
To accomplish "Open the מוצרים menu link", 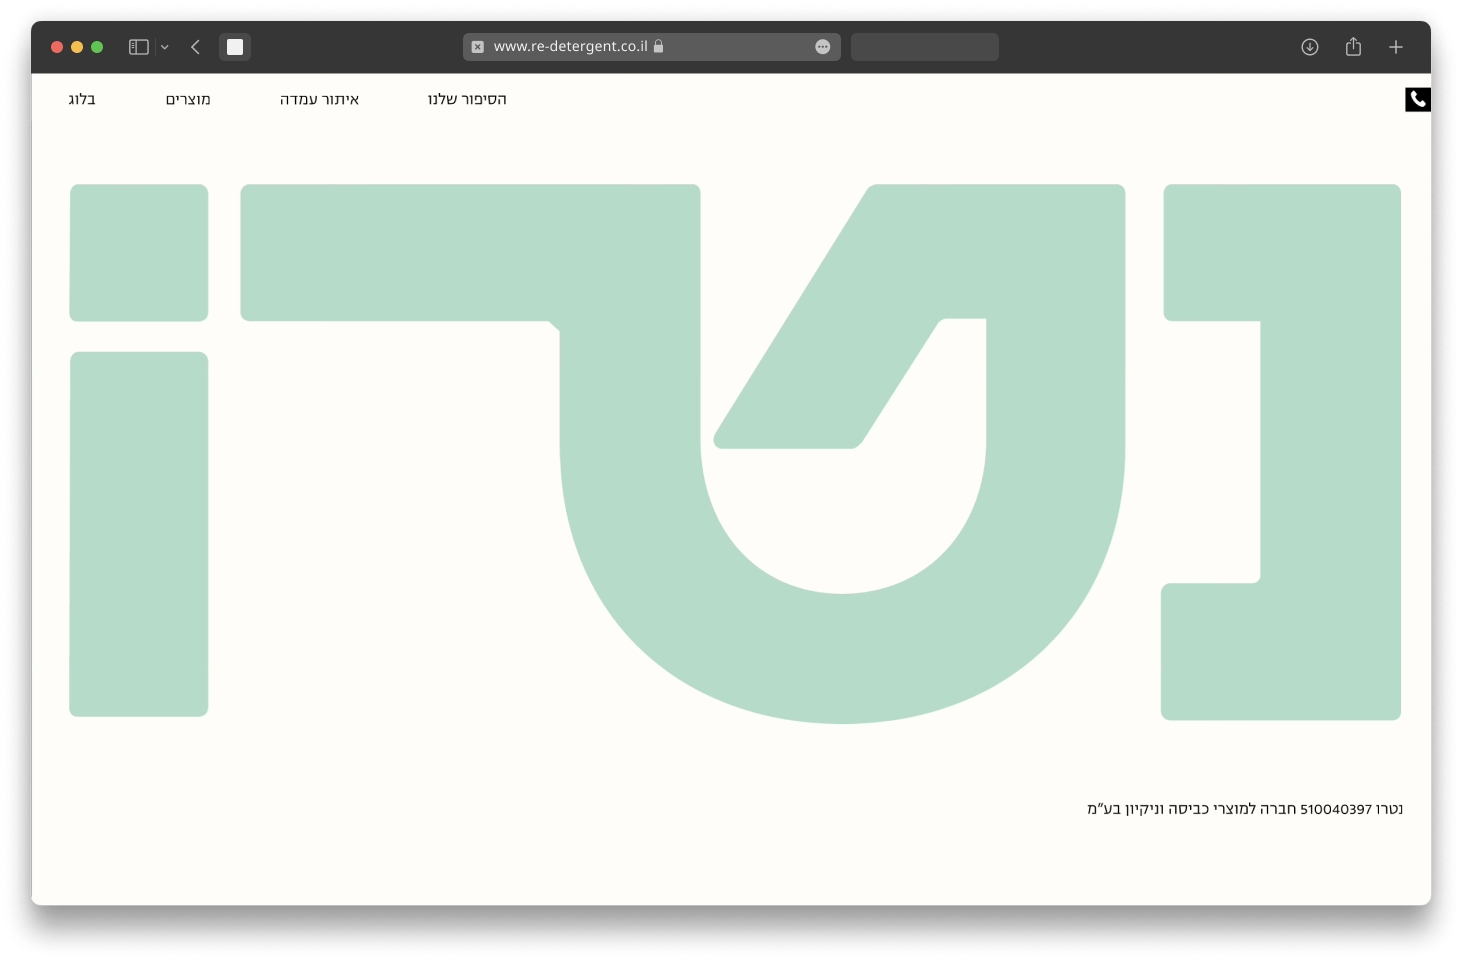I will coord(188,99).
